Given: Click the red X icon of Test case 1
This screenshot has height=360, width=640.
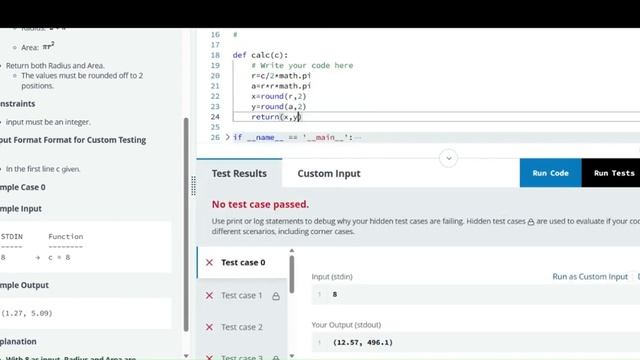Looking at the screenshot, I should (209, 295).
